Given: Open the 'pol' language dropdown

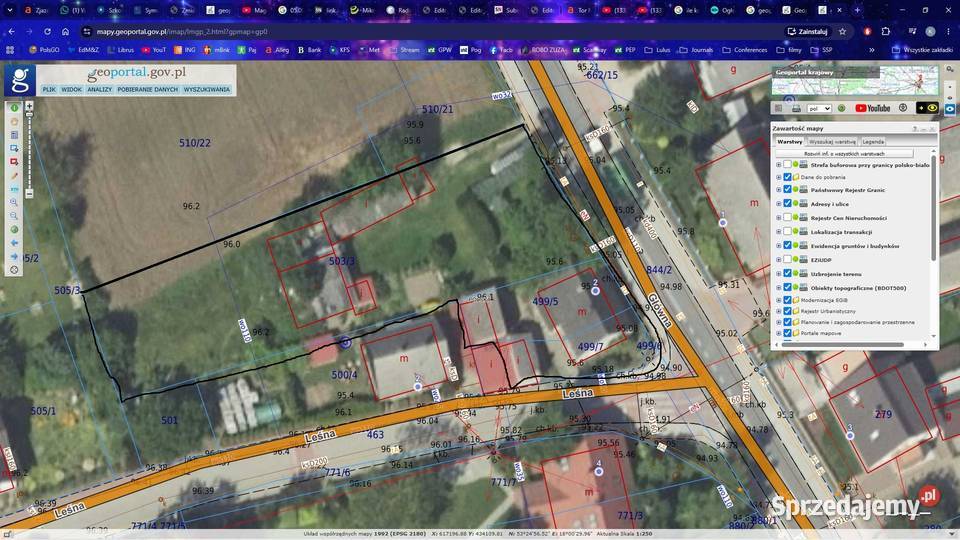Looking at the screenshot, I should (819, 108).
